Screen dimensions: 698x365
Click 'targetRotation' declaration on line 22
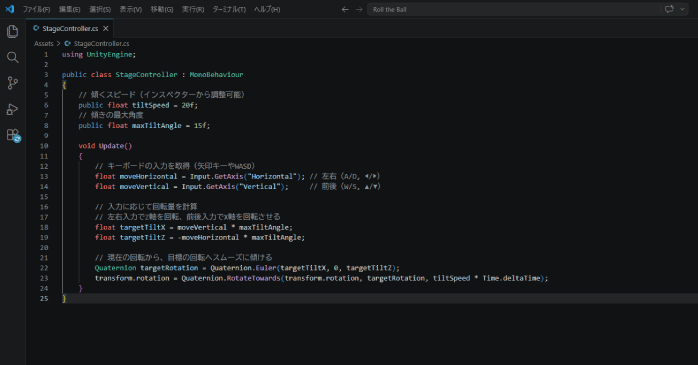(169, 268)
